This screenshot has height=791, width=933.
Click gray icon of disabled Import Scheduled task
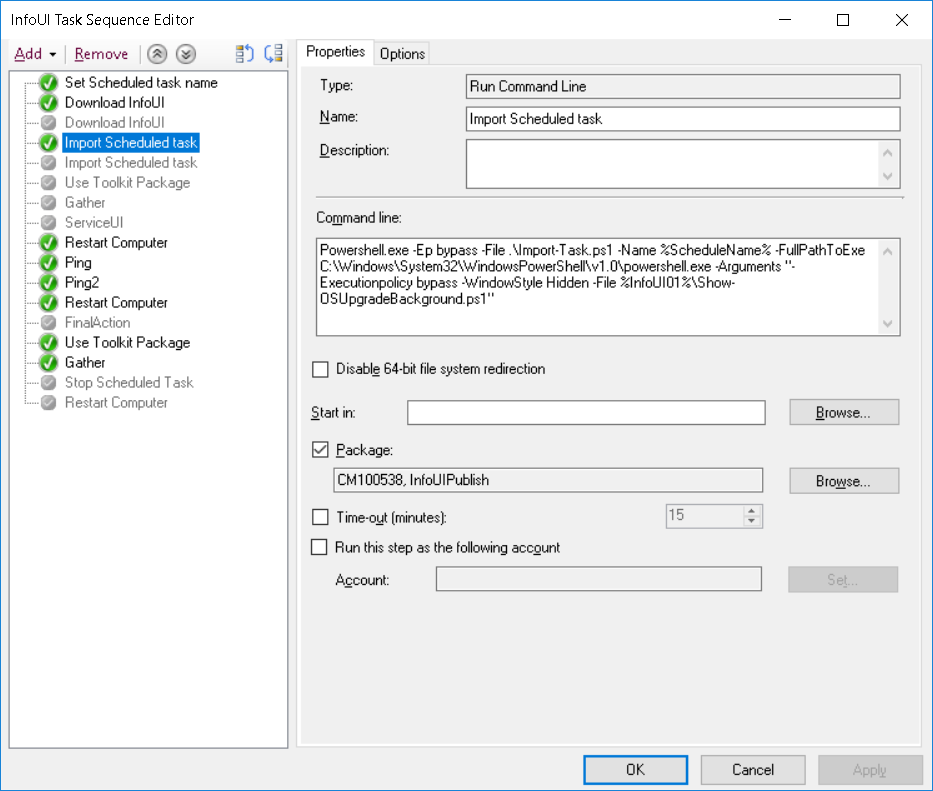point(49,163)
